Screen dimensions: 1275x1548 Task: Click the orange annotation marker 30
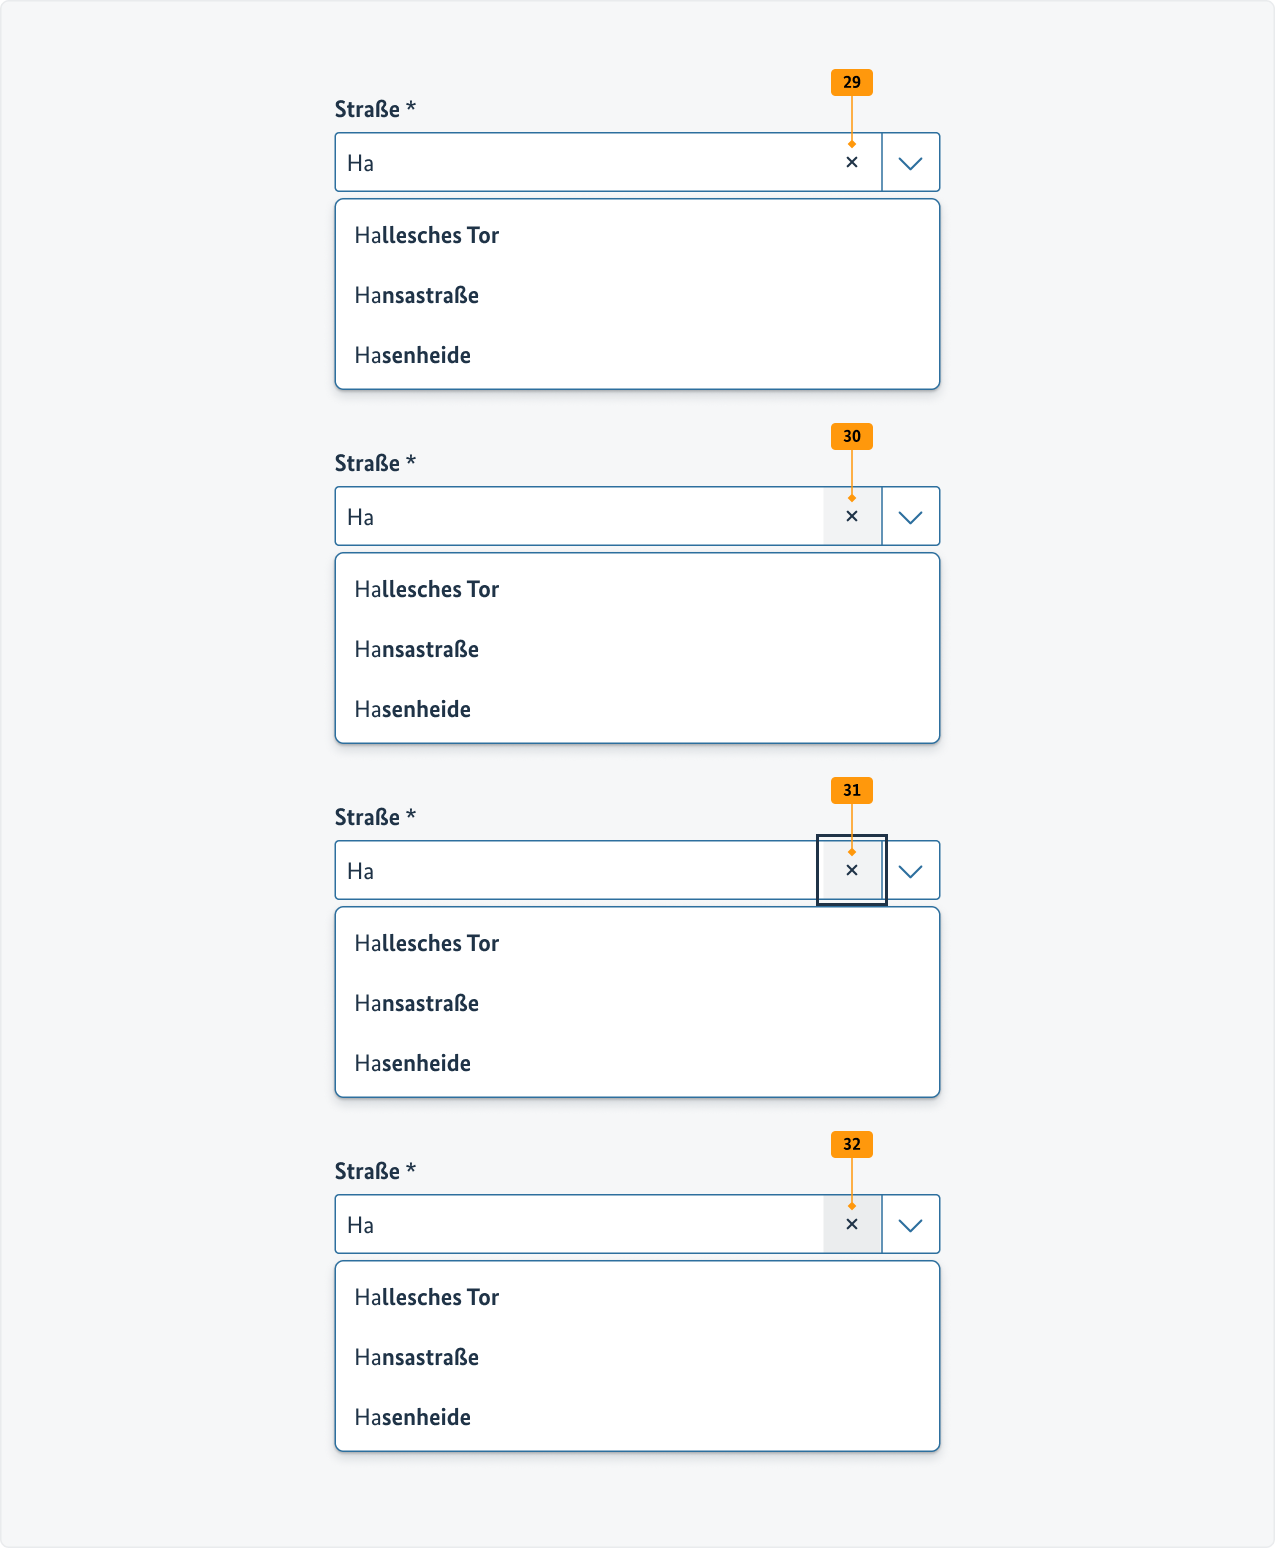851,436
